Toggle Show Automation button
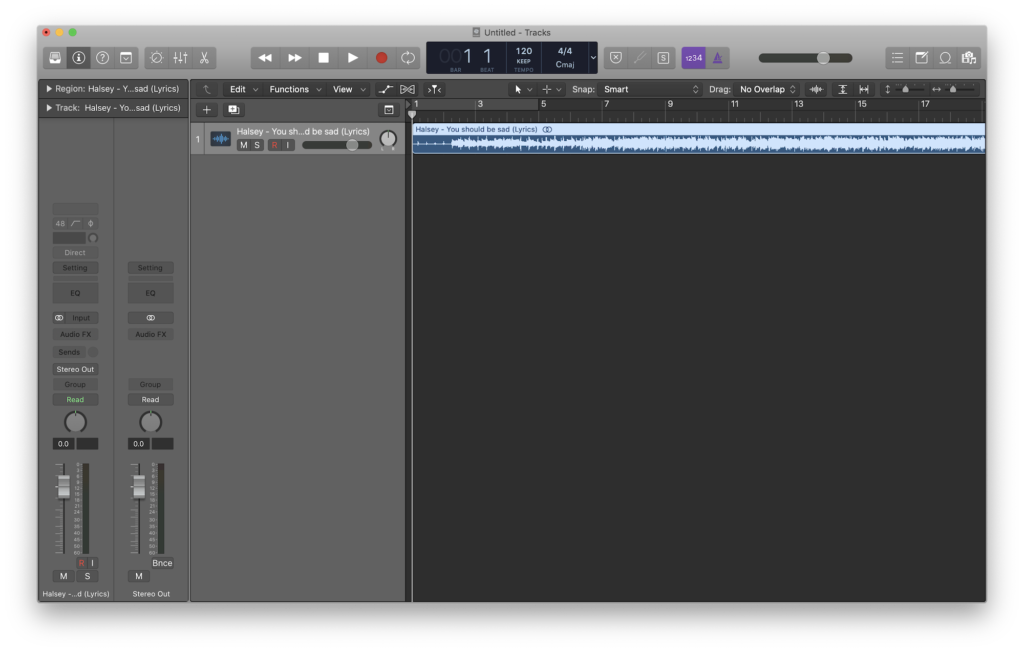Screen dimensions: 1024x652 [386, 90]
